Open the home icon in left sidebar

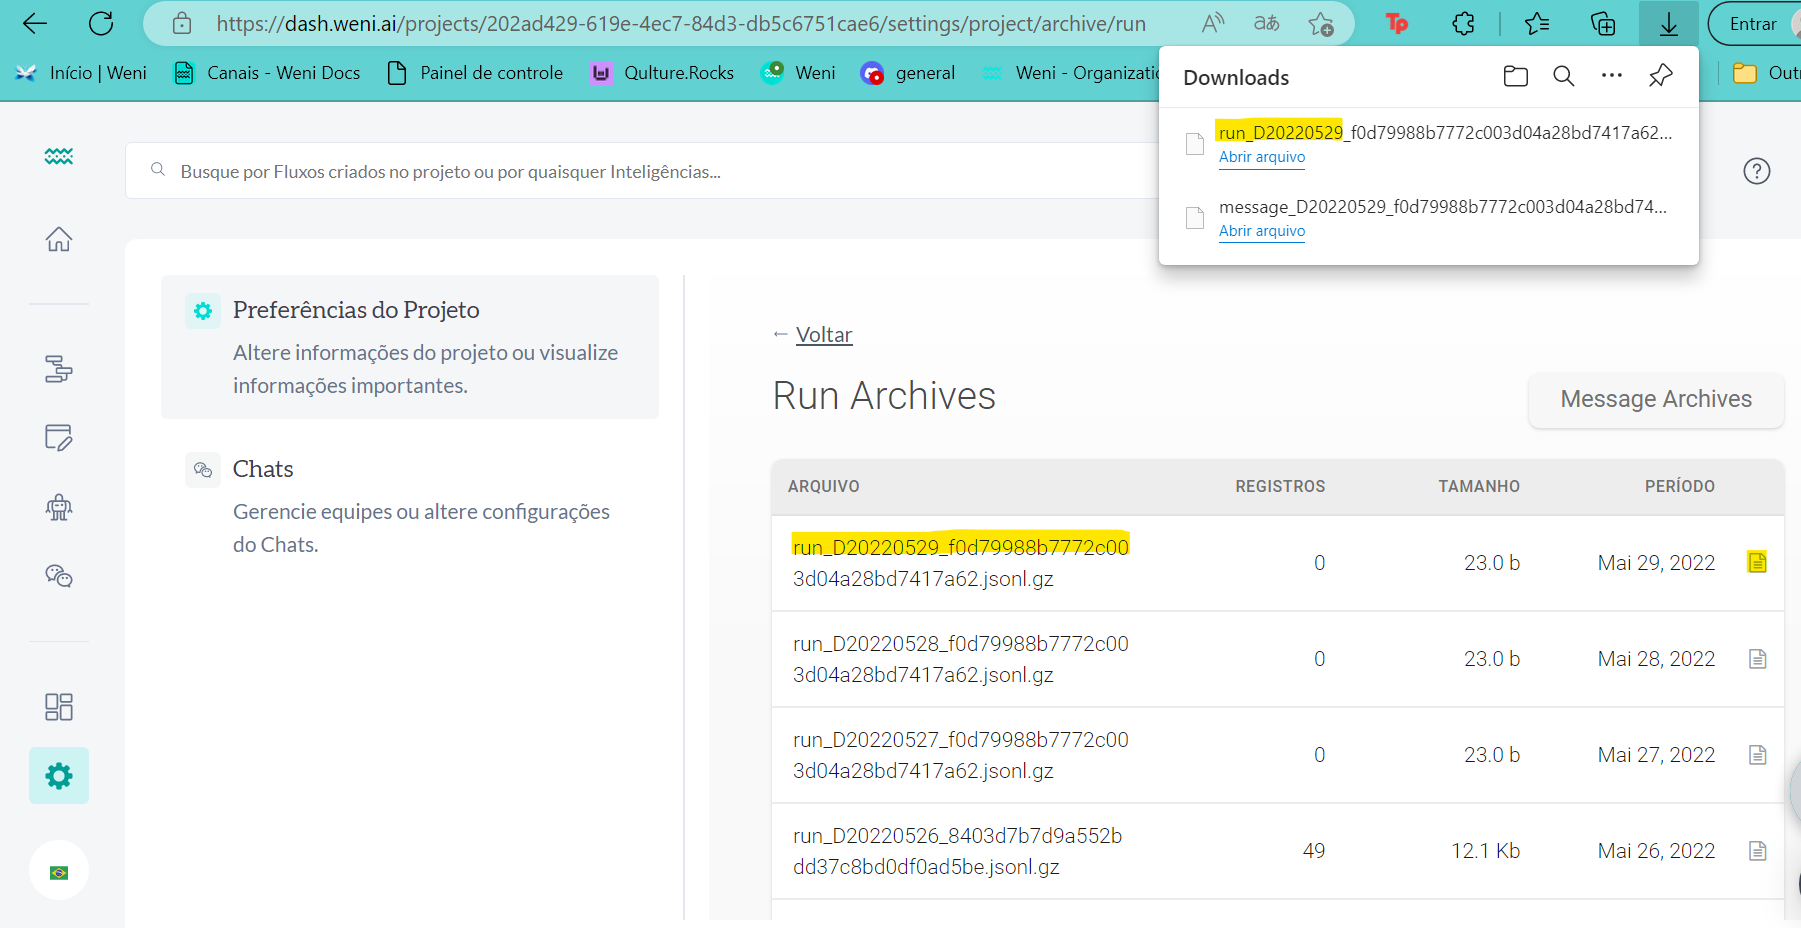(x=59, y=239)
